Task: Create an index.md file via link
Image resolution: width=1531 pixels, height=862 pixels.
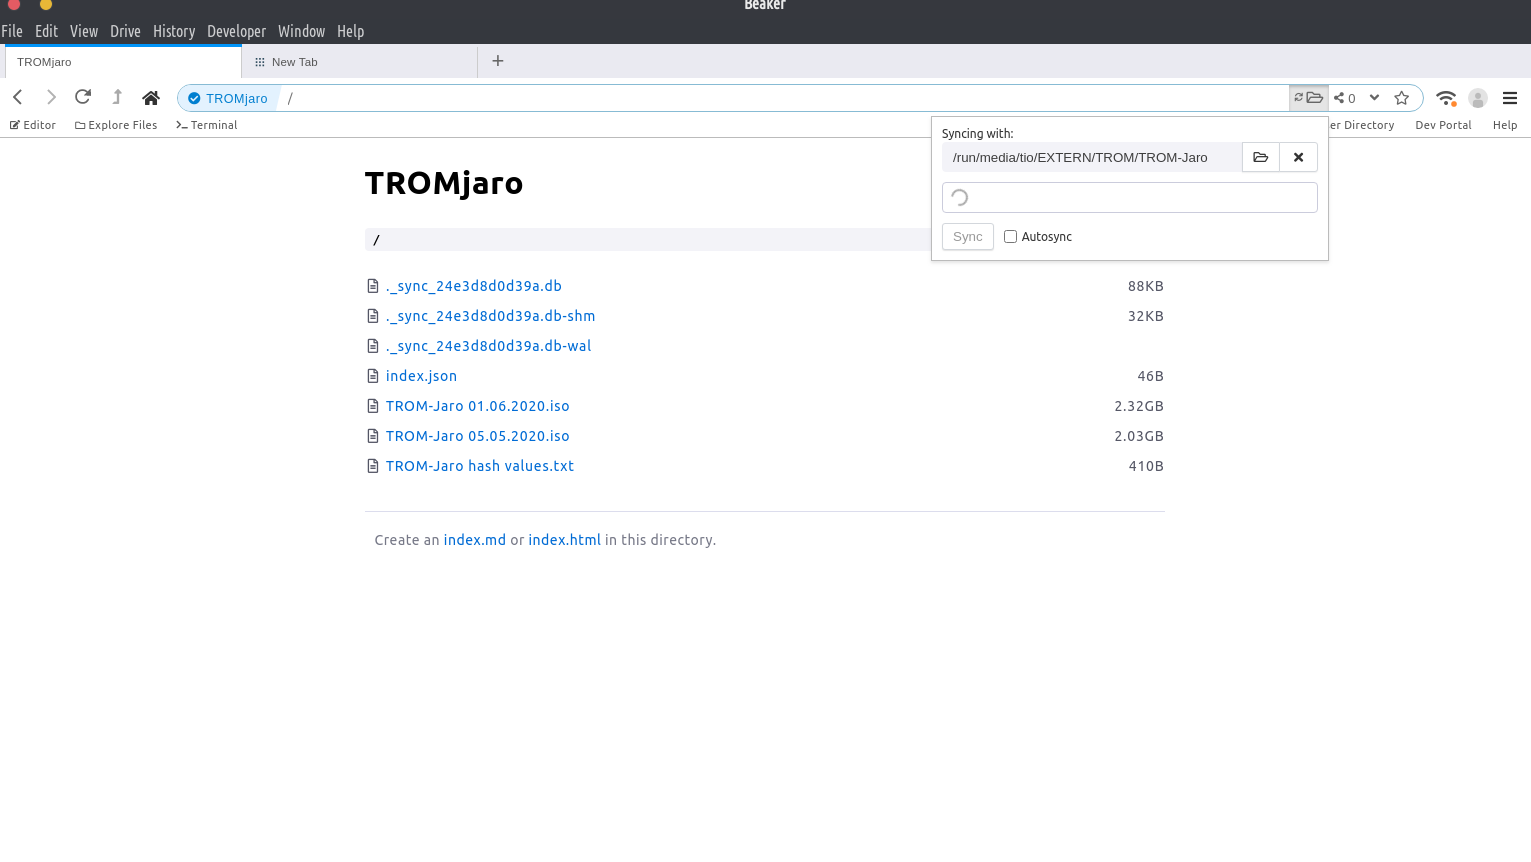Action: pos(475,540)
